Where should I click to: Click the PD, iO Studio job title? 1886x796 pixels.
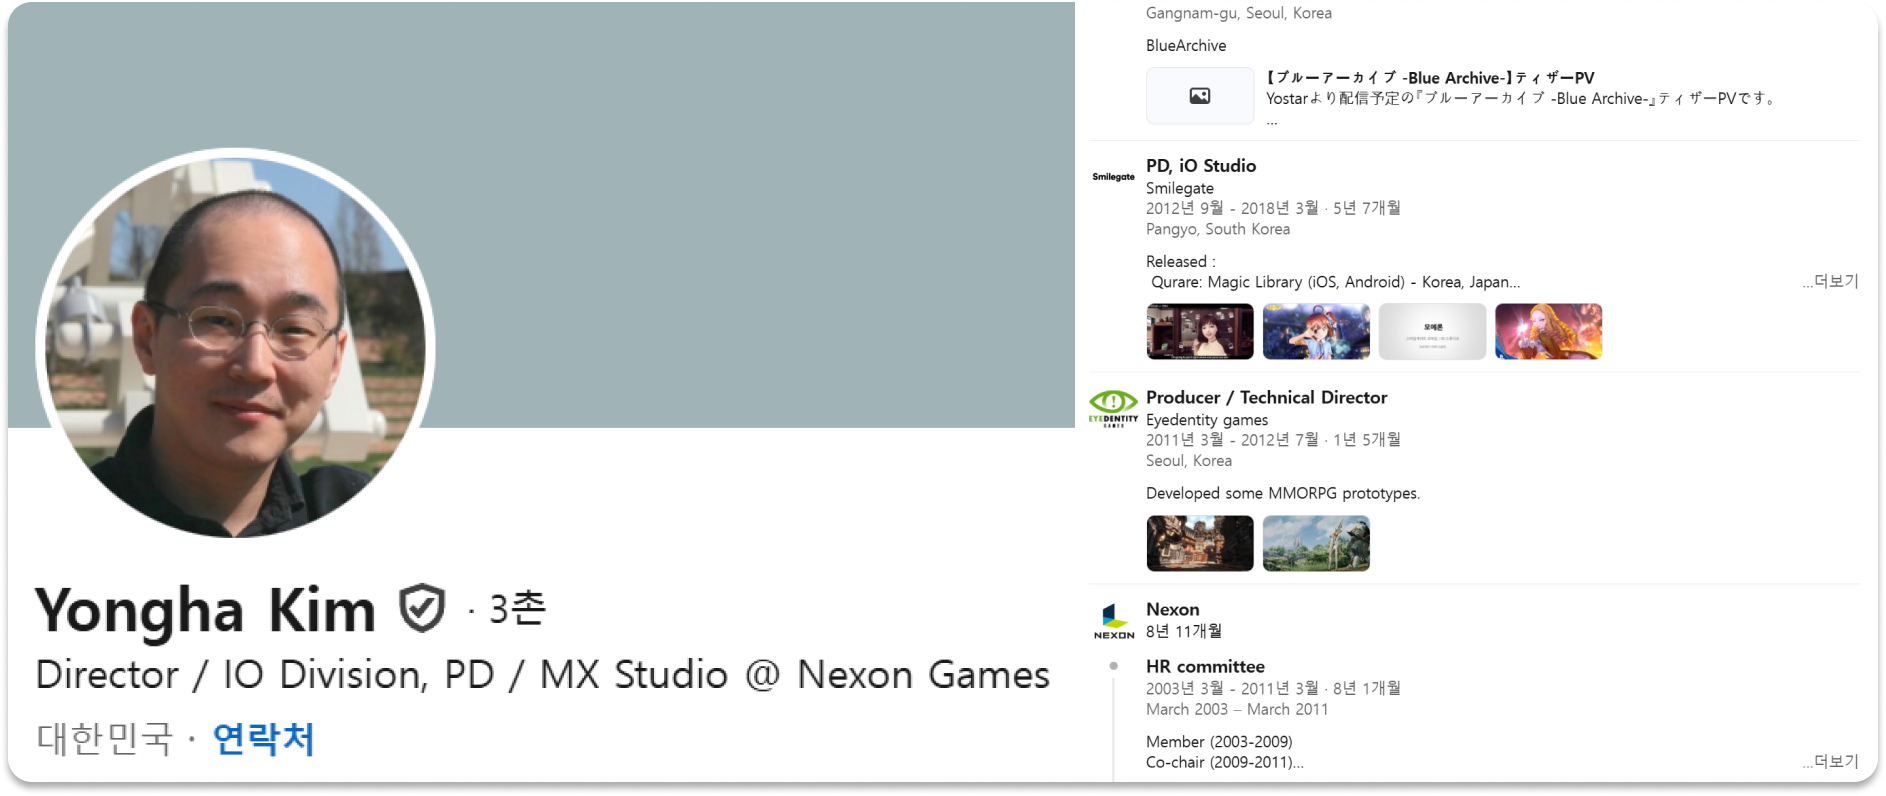tap(1201, 166)
